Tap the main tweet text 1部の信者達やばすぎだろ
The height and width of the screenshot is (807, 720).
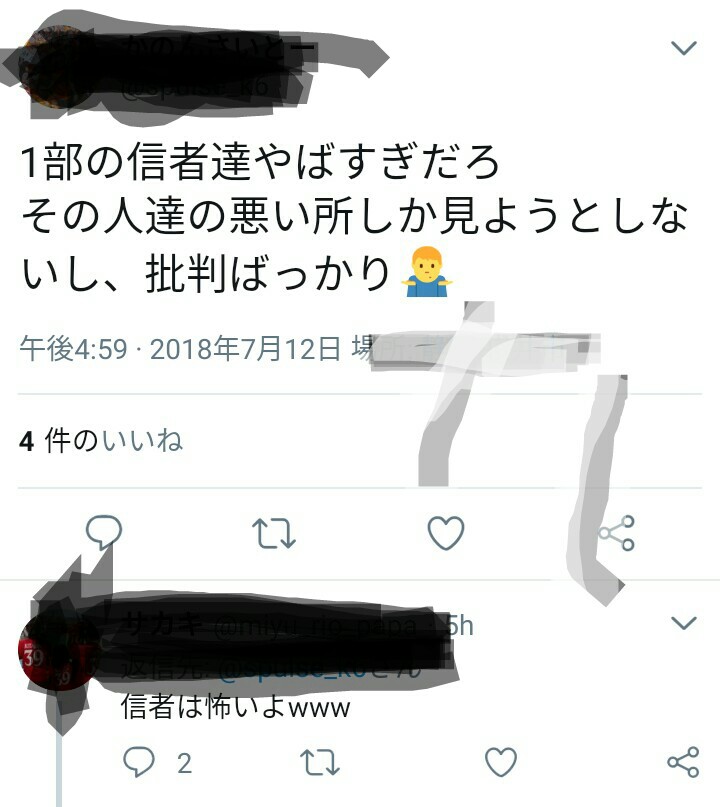coord(260,161)
